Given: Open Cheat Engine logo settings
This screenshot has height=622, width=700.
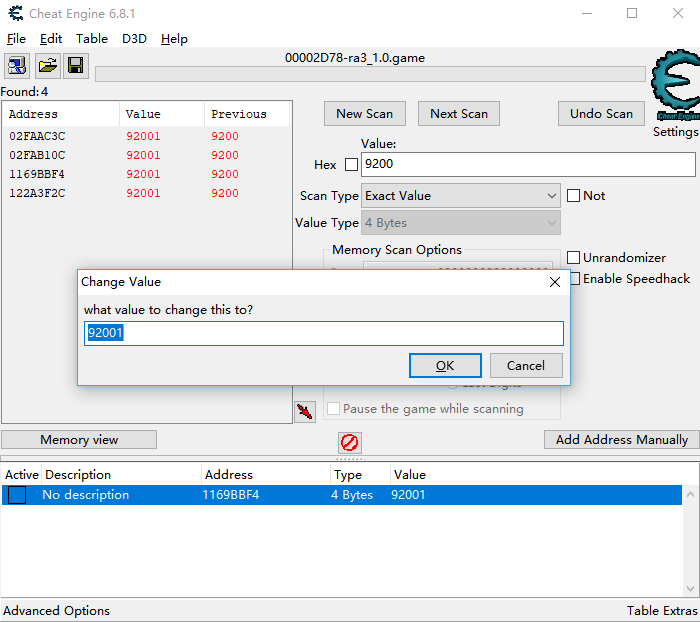Looking at the screenshot, I should tap(675, 86).
